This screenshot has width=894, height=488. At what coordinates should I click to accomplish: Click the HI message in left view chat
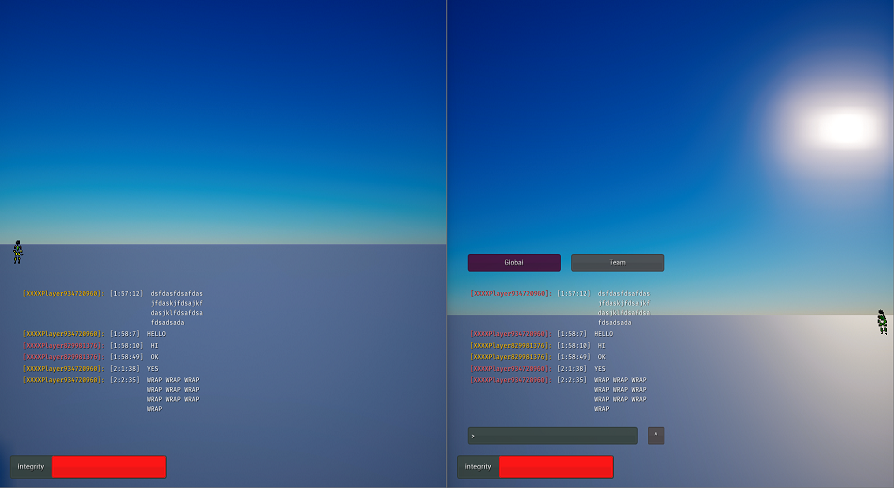coord(155,346)
